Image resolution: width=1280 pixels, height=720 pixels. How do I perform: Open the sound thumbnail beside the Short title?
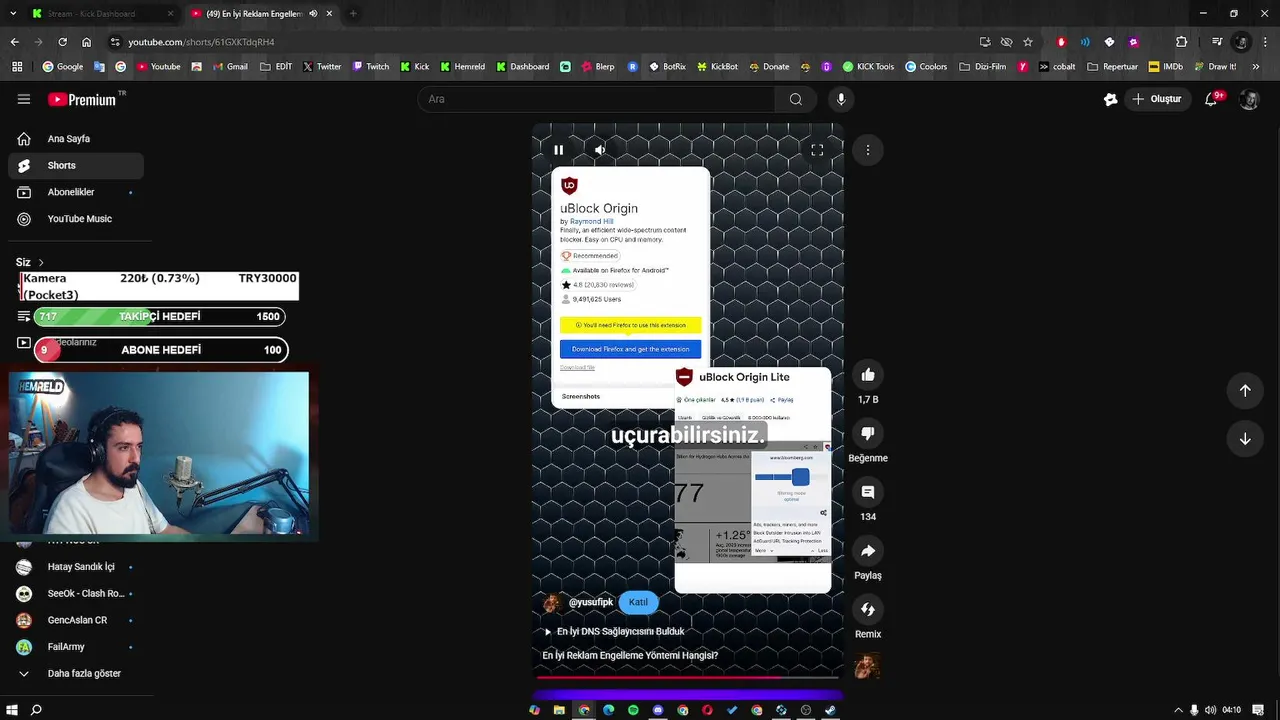point(867,665)
